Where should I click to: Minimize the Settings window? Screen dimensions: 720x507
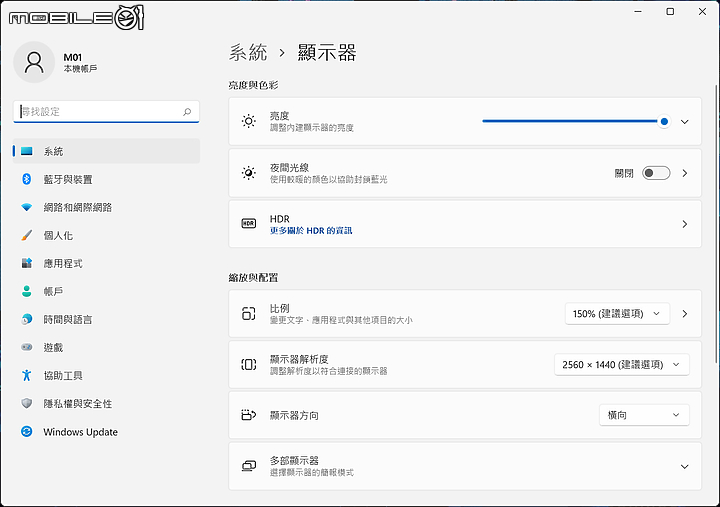[x=638, y=11]
